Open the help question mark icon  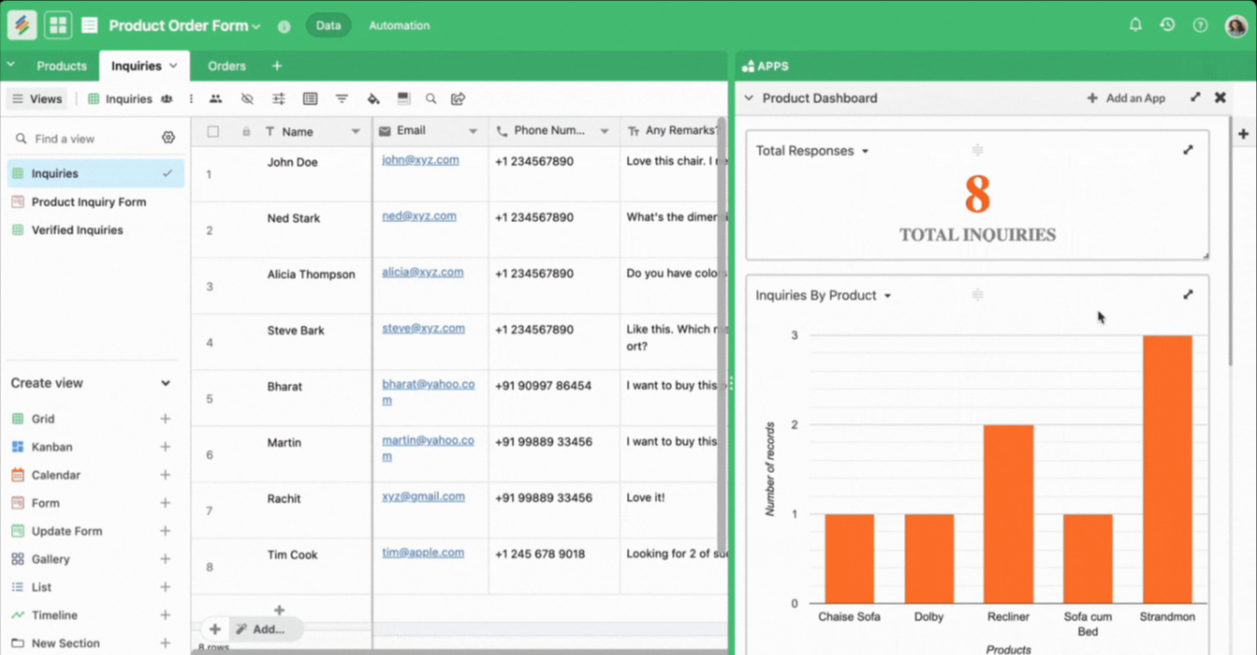point(1200,25)
